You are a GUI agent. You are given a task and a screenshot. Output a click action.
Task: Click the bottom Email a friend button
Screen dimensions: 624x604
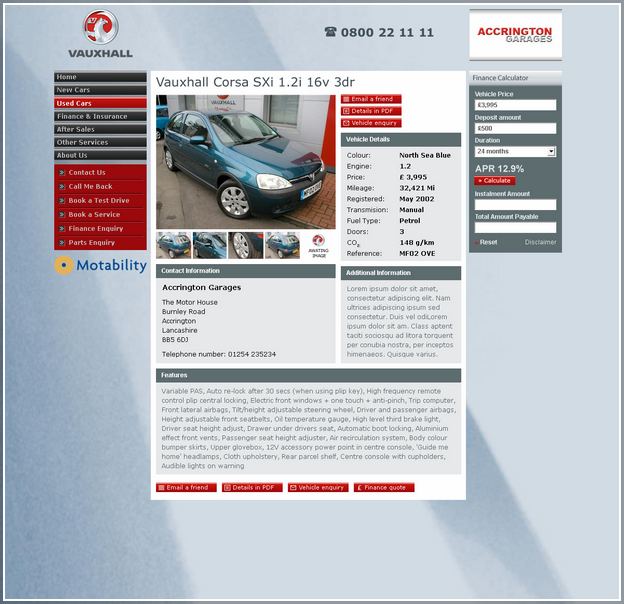(x=186, y=487)
